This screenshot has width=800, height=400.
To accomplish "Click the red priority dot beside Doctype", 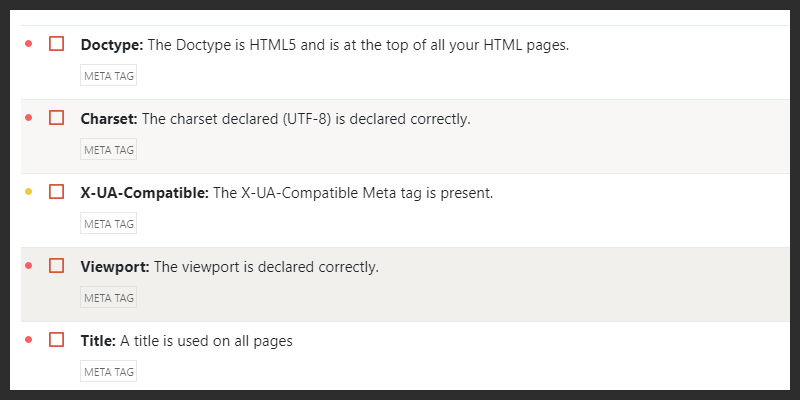I will pyautogui.click(x=29, y=44).
